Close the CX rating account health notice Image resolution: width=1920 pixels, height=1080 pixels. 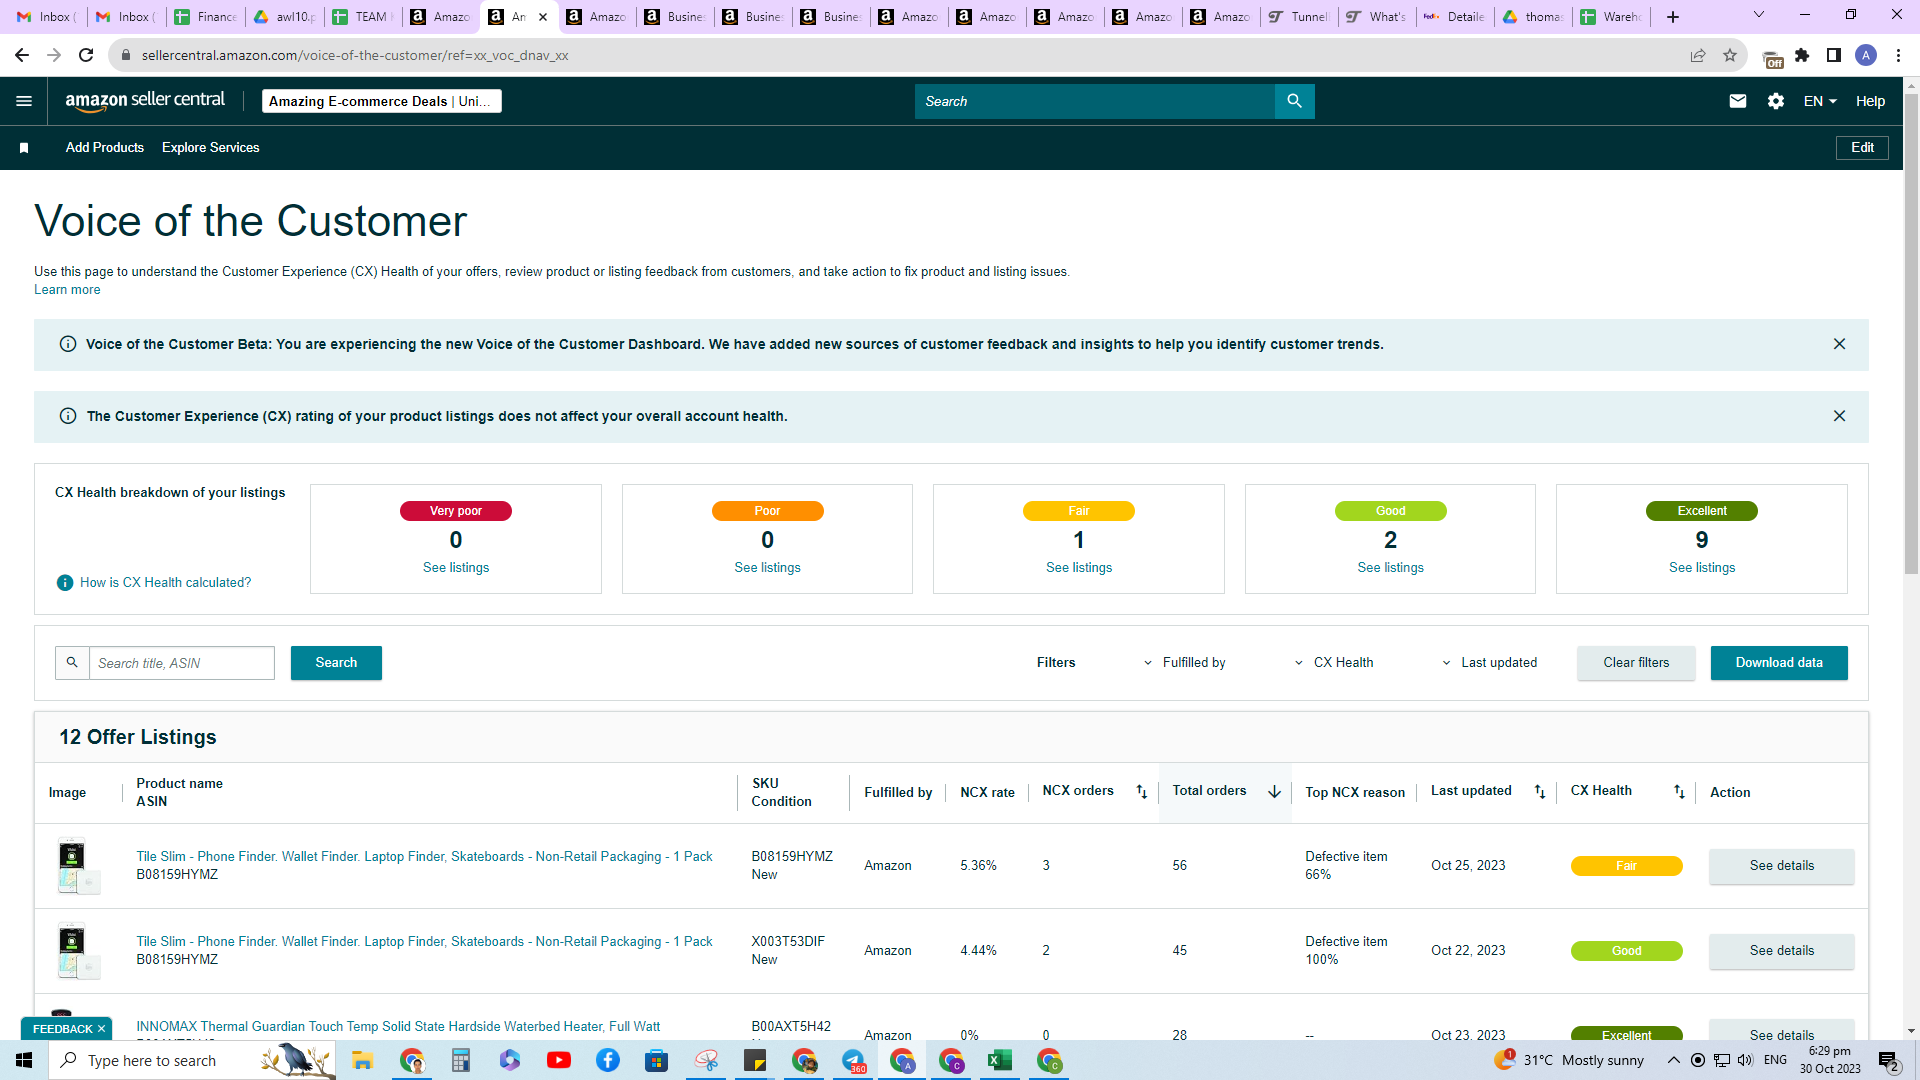pyautogui.click(x=1839, y=416)
